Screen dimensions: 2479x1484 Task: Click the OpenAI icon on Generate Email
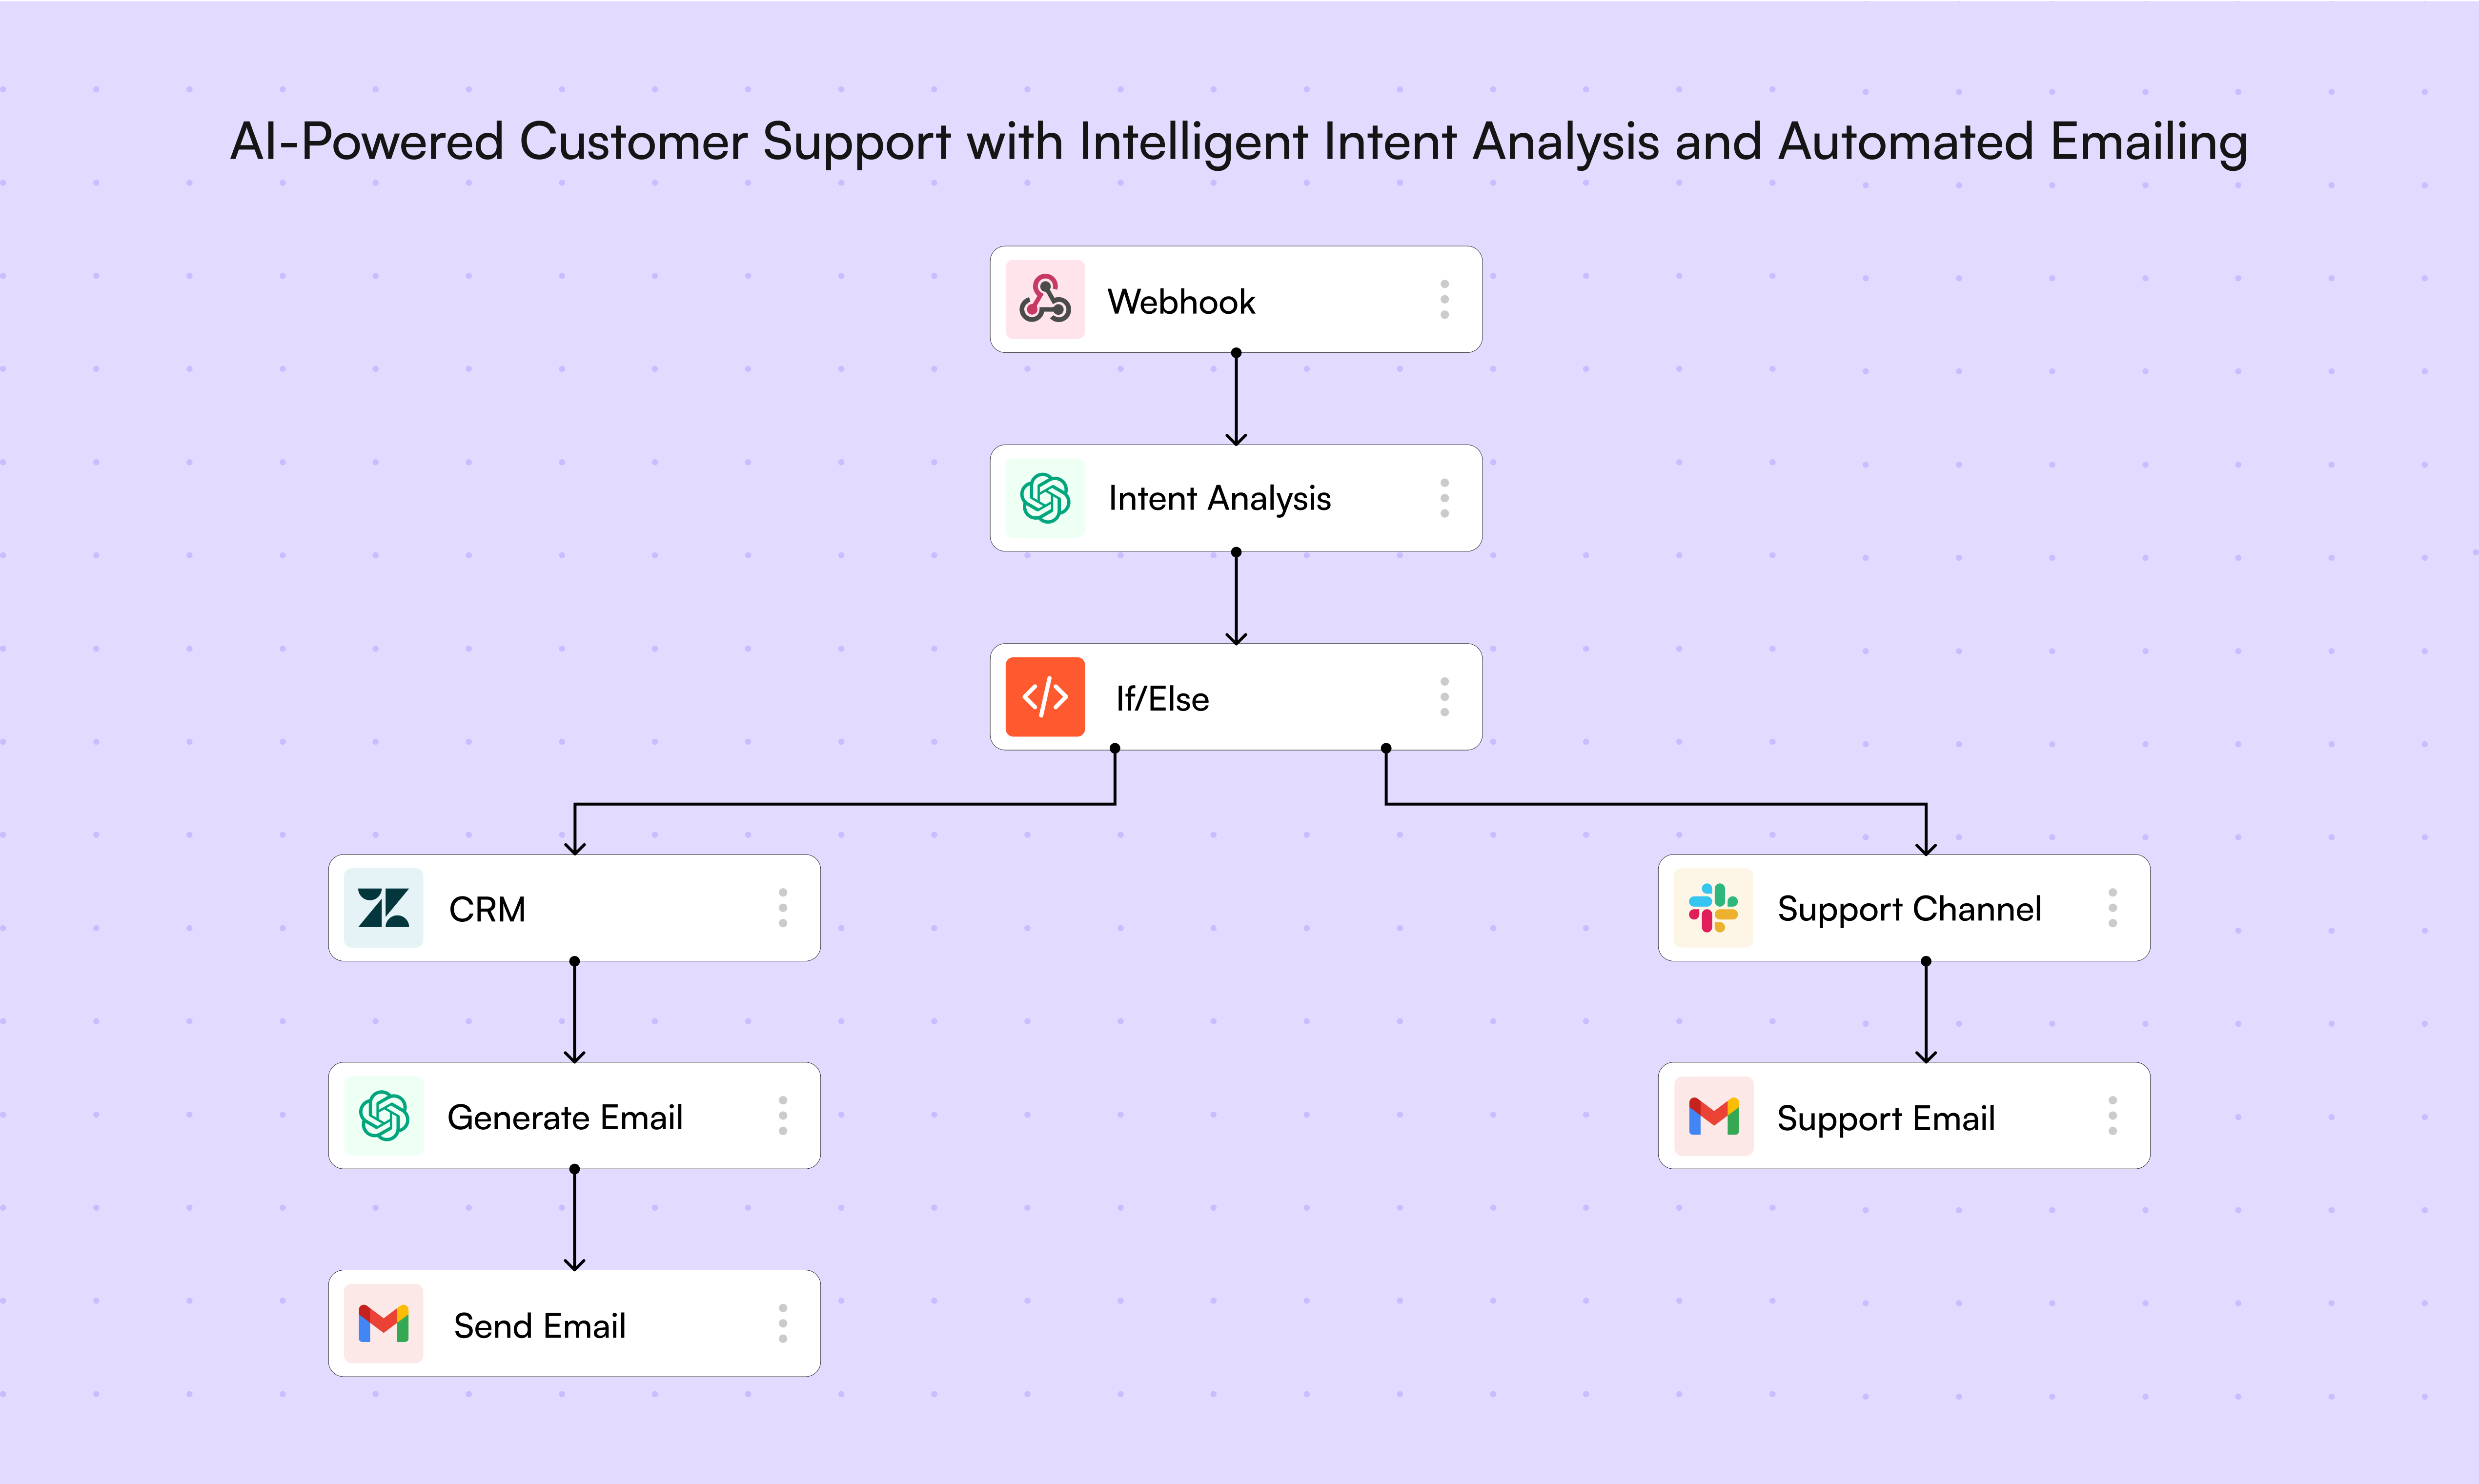point(383,1116)
